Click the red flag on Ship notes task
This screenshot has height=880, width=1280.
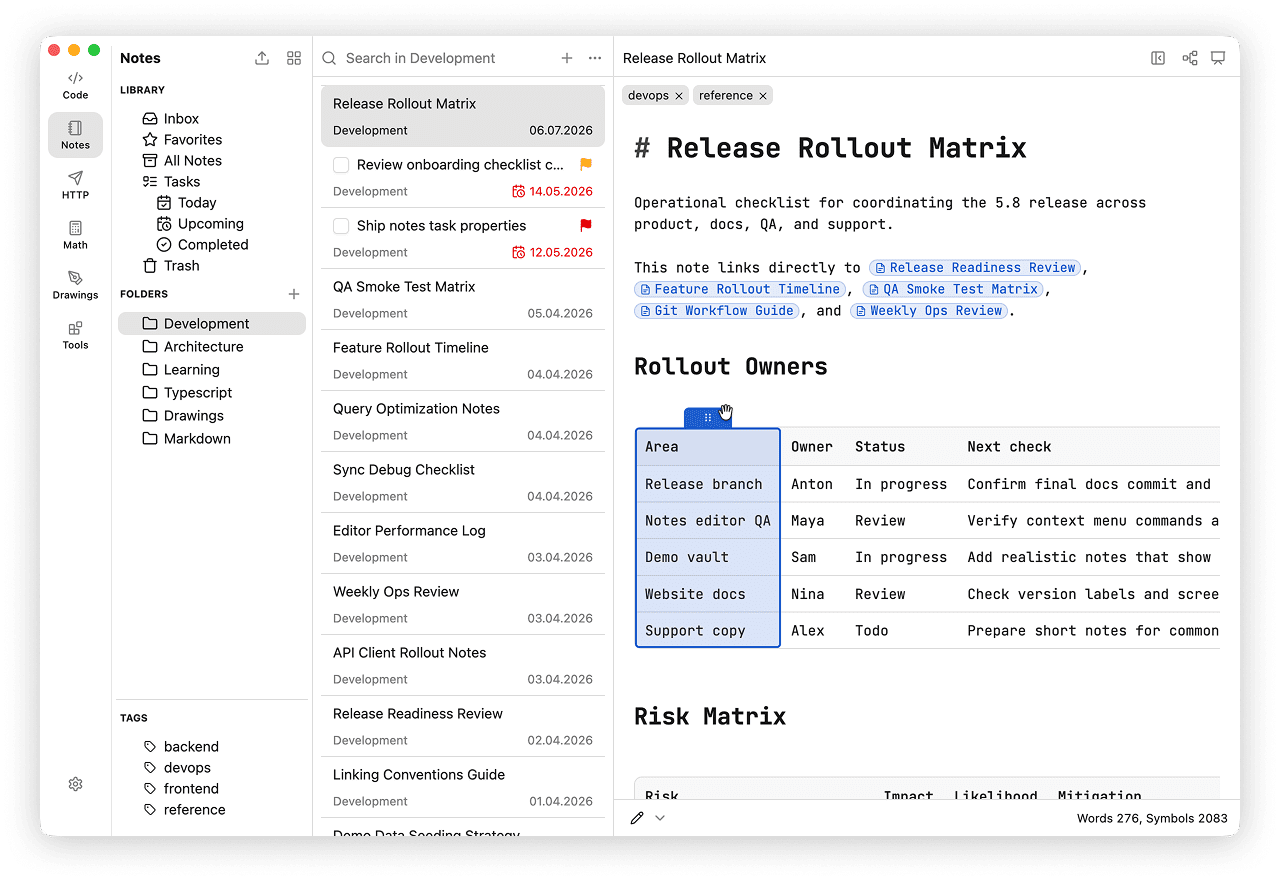coord(586,225)
